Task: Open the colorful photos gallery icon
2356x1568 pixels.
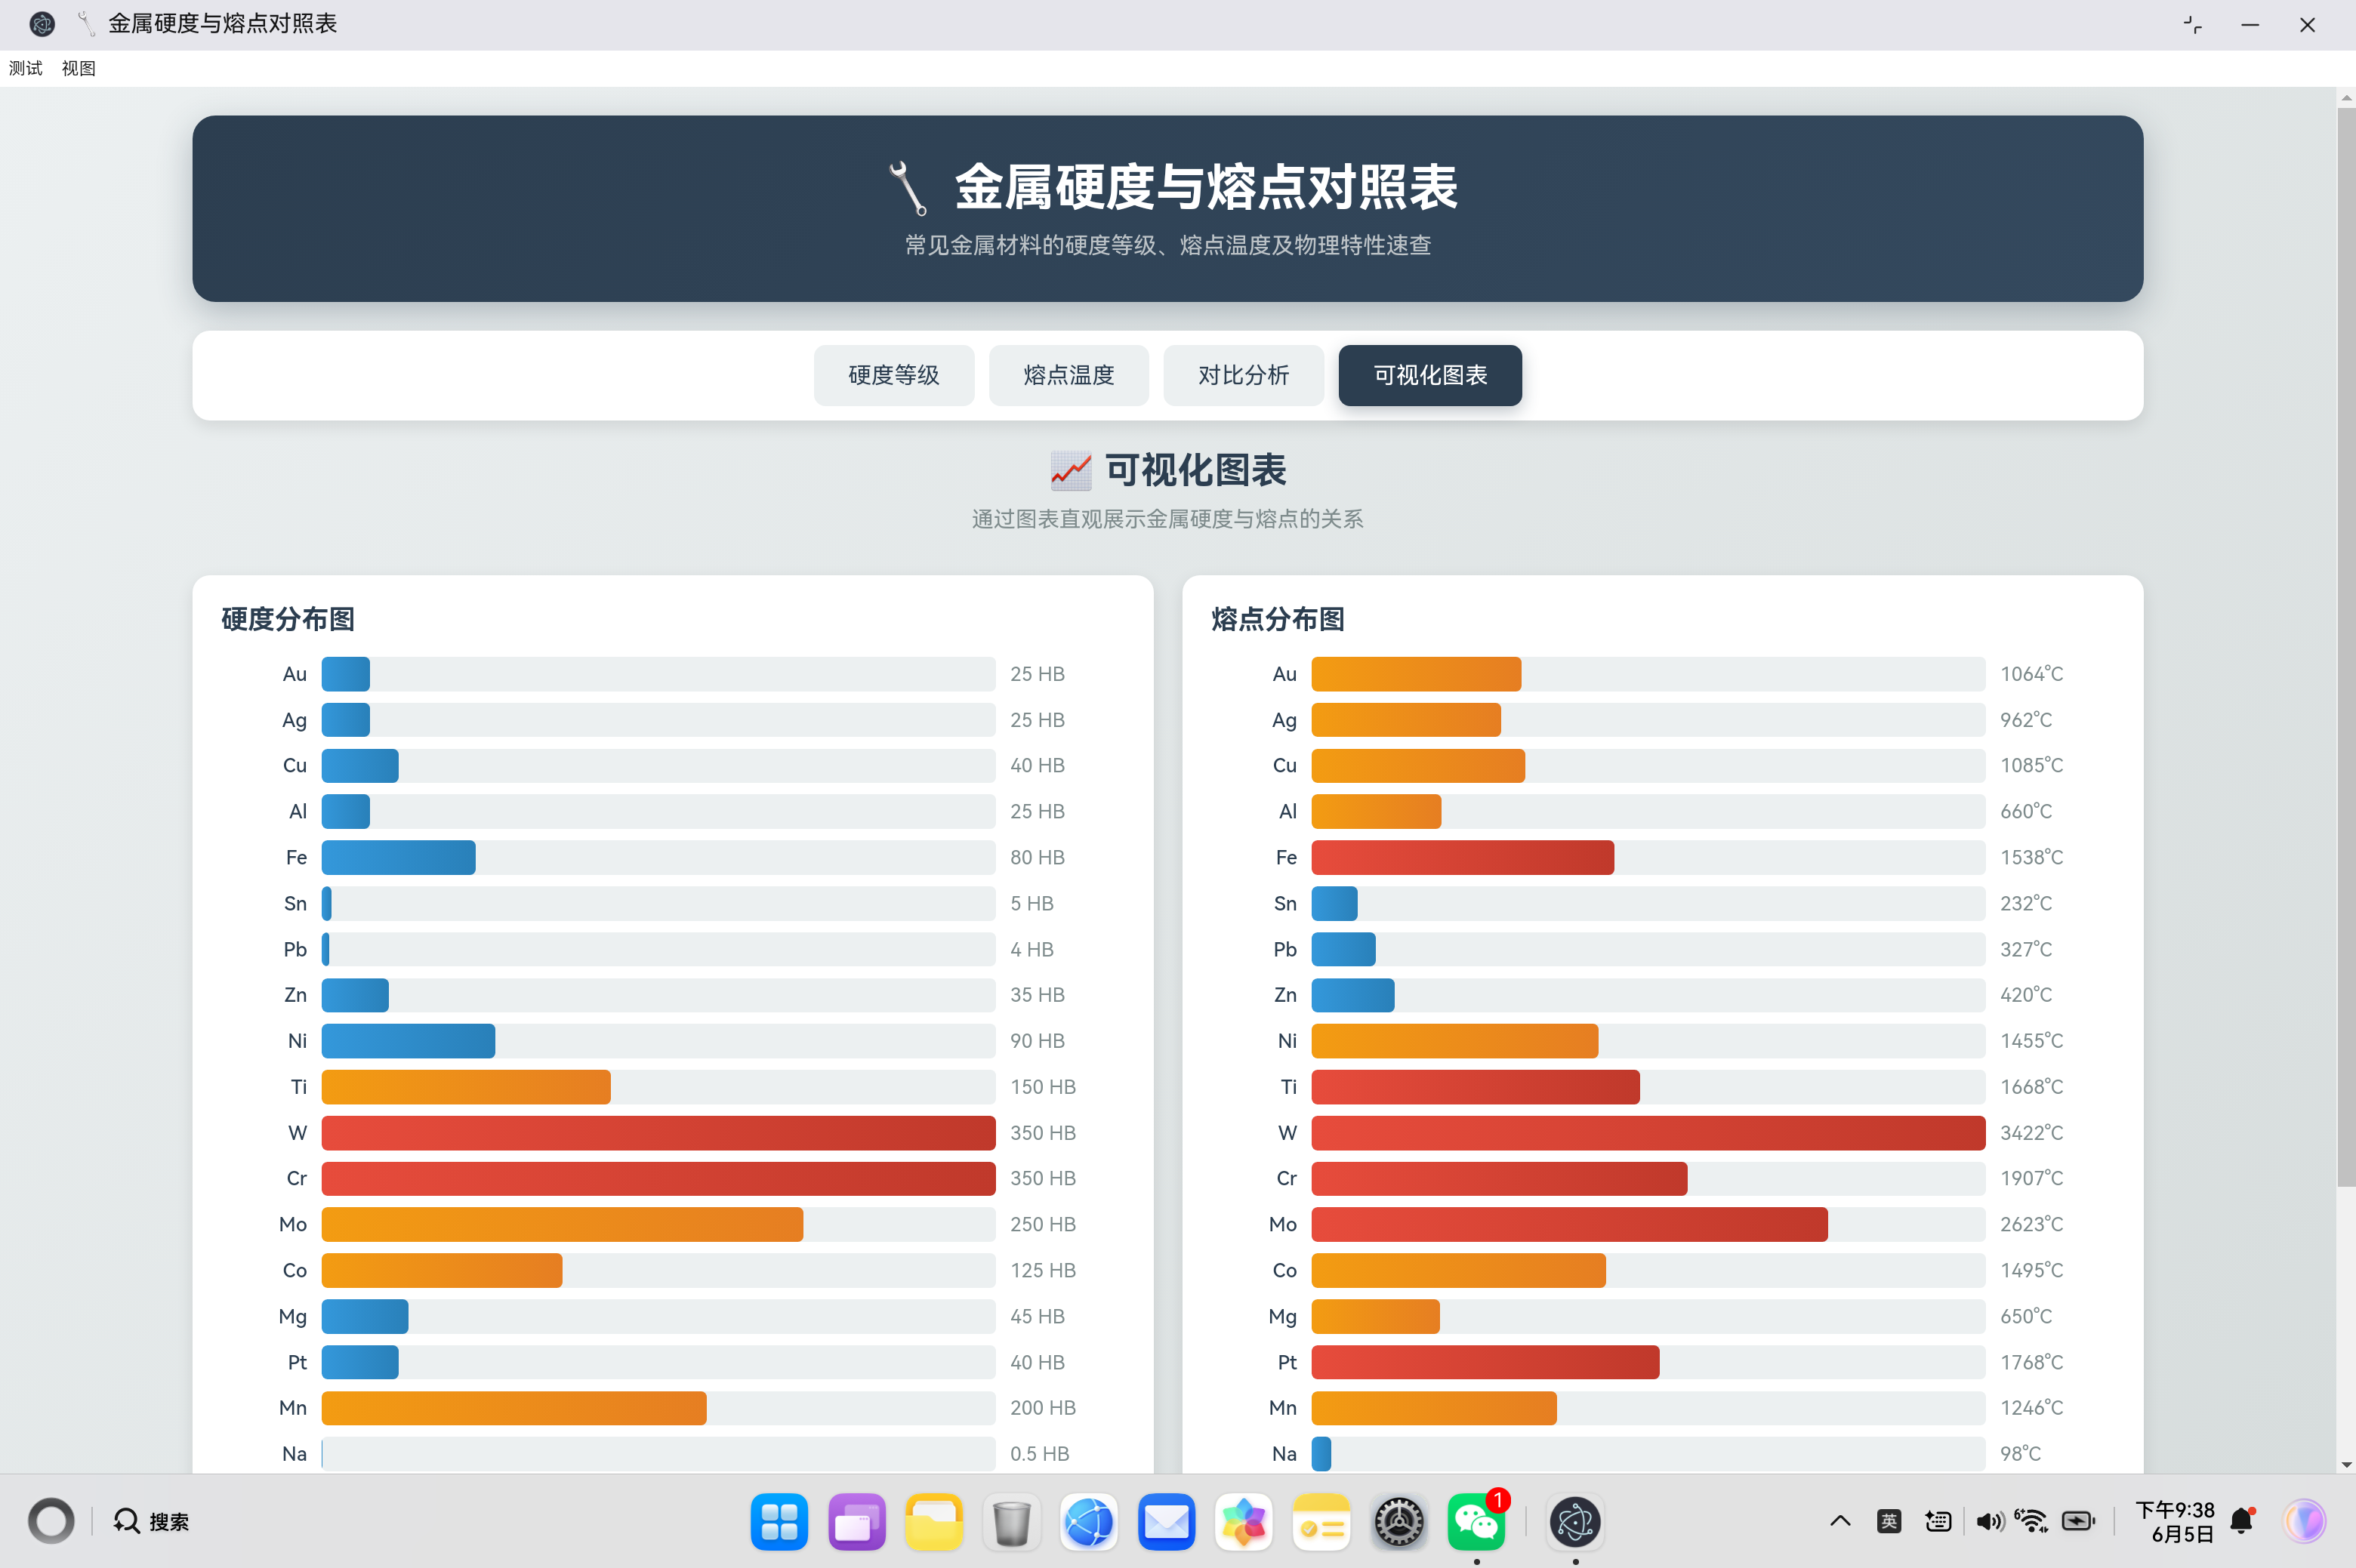Action: click(1244, 1521)
